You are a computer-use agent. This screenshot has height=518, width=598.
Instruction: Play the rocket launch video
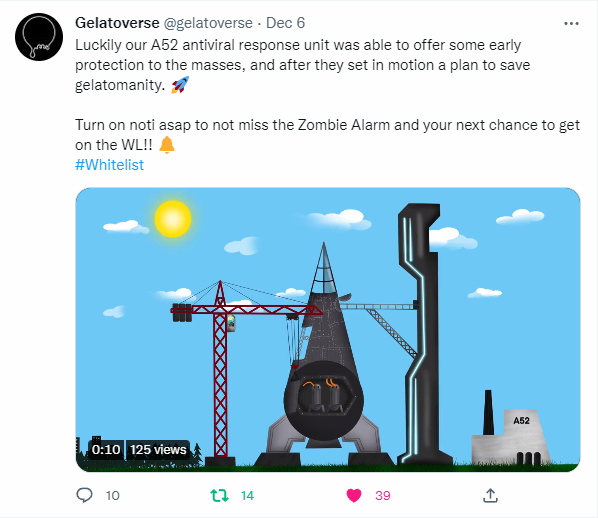point(328,330)
